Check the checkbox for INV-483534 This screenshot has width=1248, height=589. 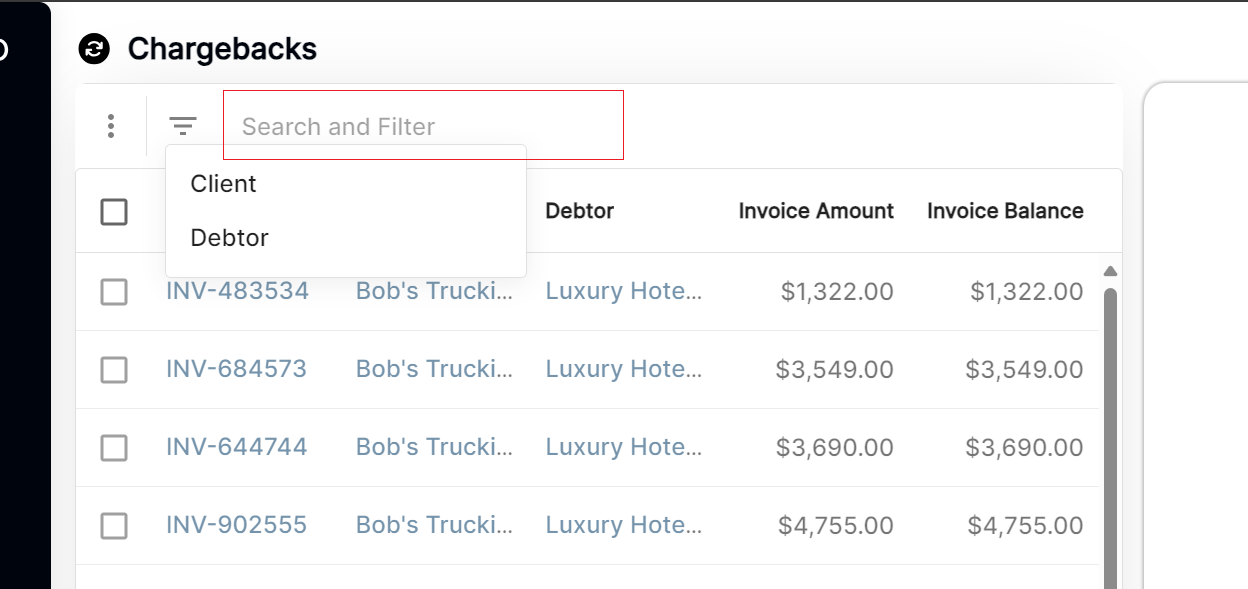(x=113, y=291)
